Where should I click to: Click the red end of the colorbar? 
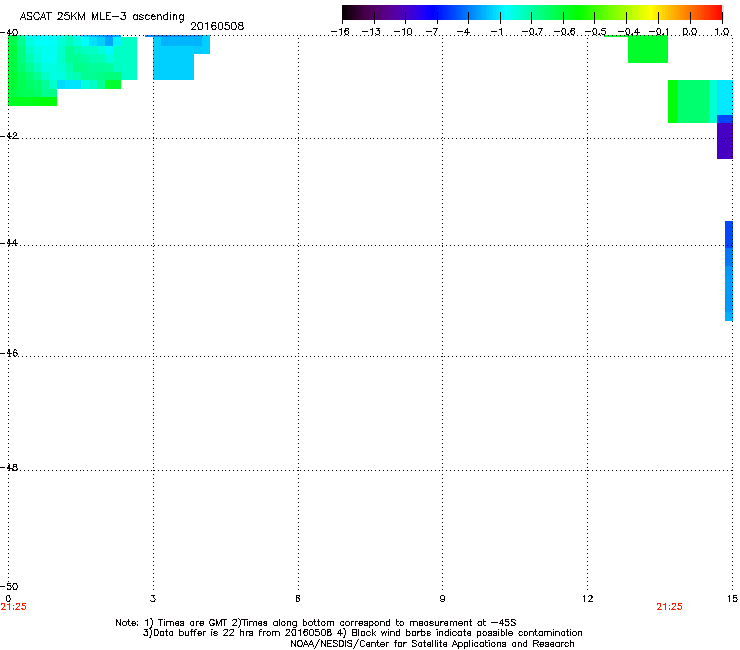pyautogui.click(x=716, y=12)
